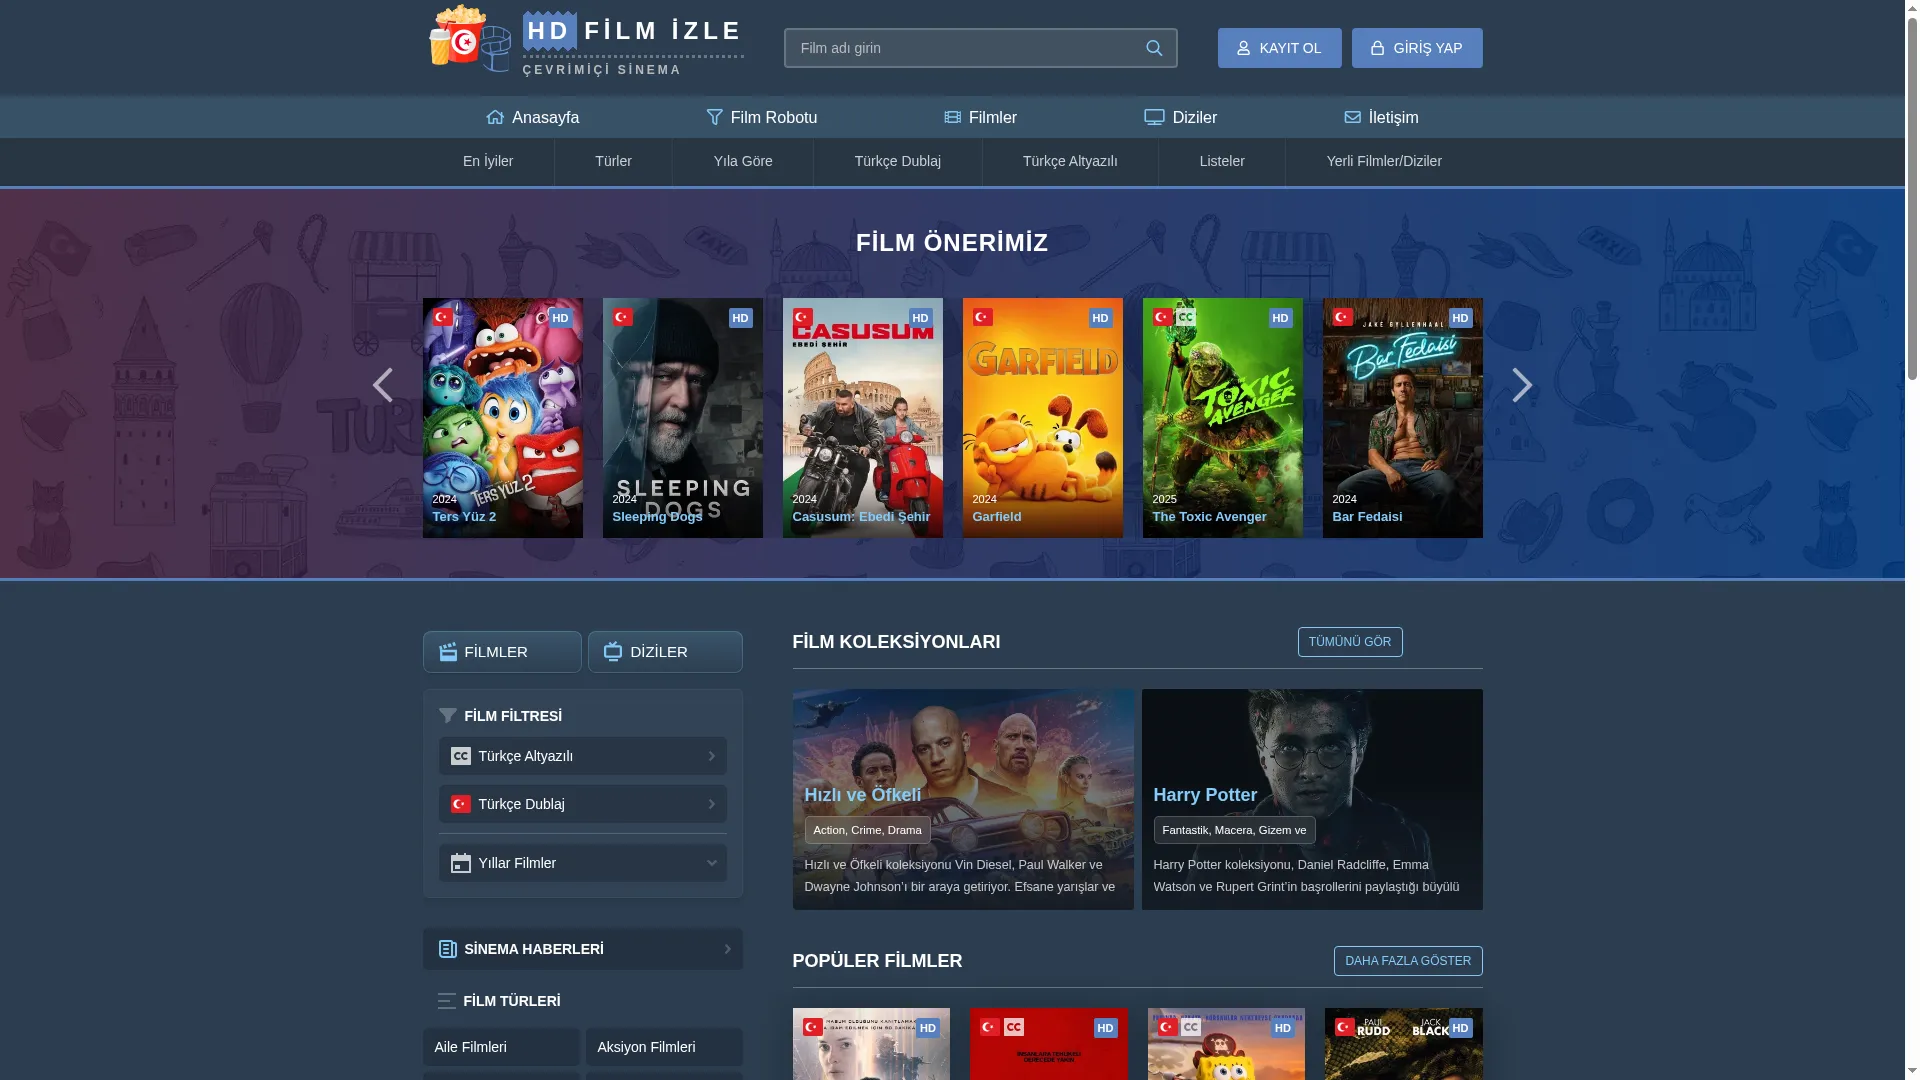Open the Bar Fedaisi poster
1920x1080 pixels.
pos(1403,418)
